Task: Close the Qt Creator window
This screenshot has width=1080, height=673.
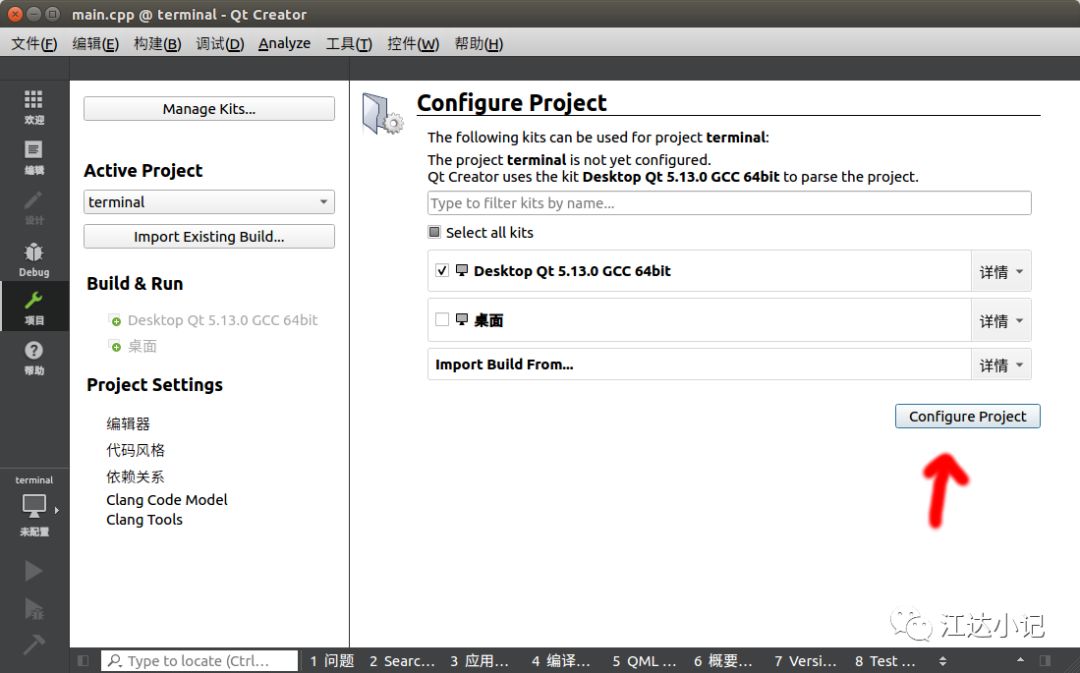Action: 15,14
